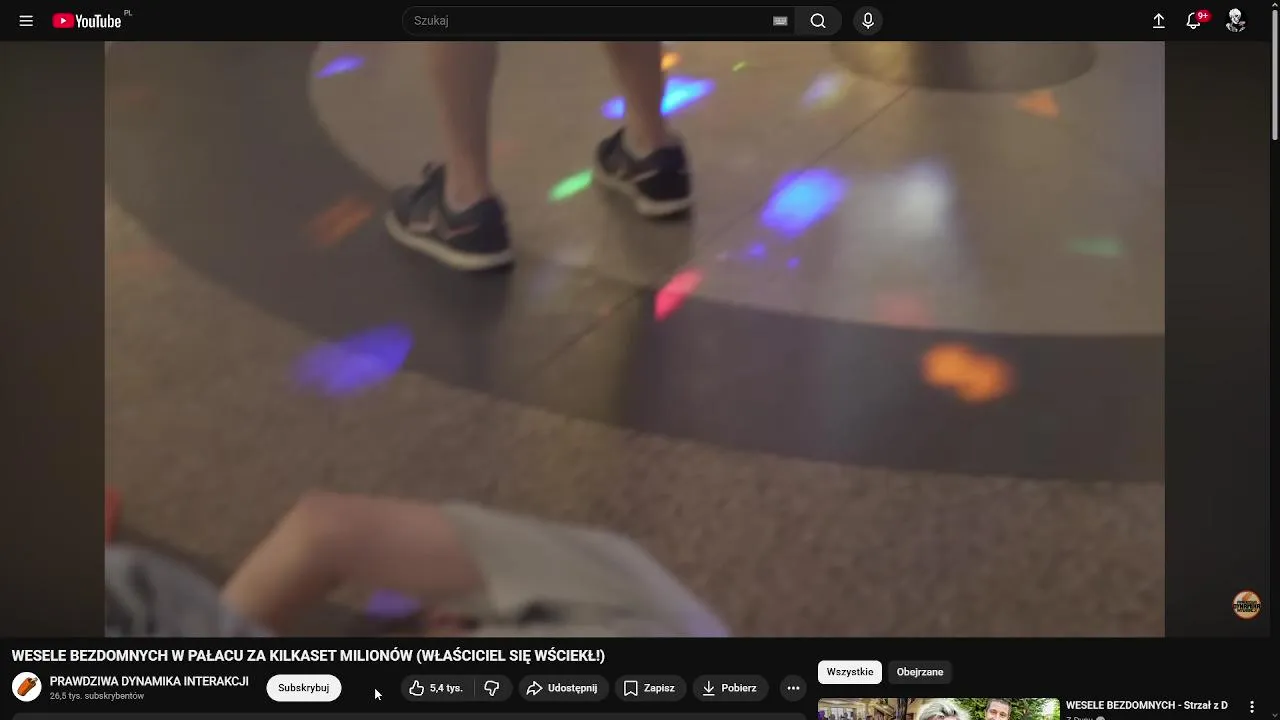
Task: Open PRAWDZIWA DYNAMIKA INTERAKCJI channel name
Action: click(149, 682)
